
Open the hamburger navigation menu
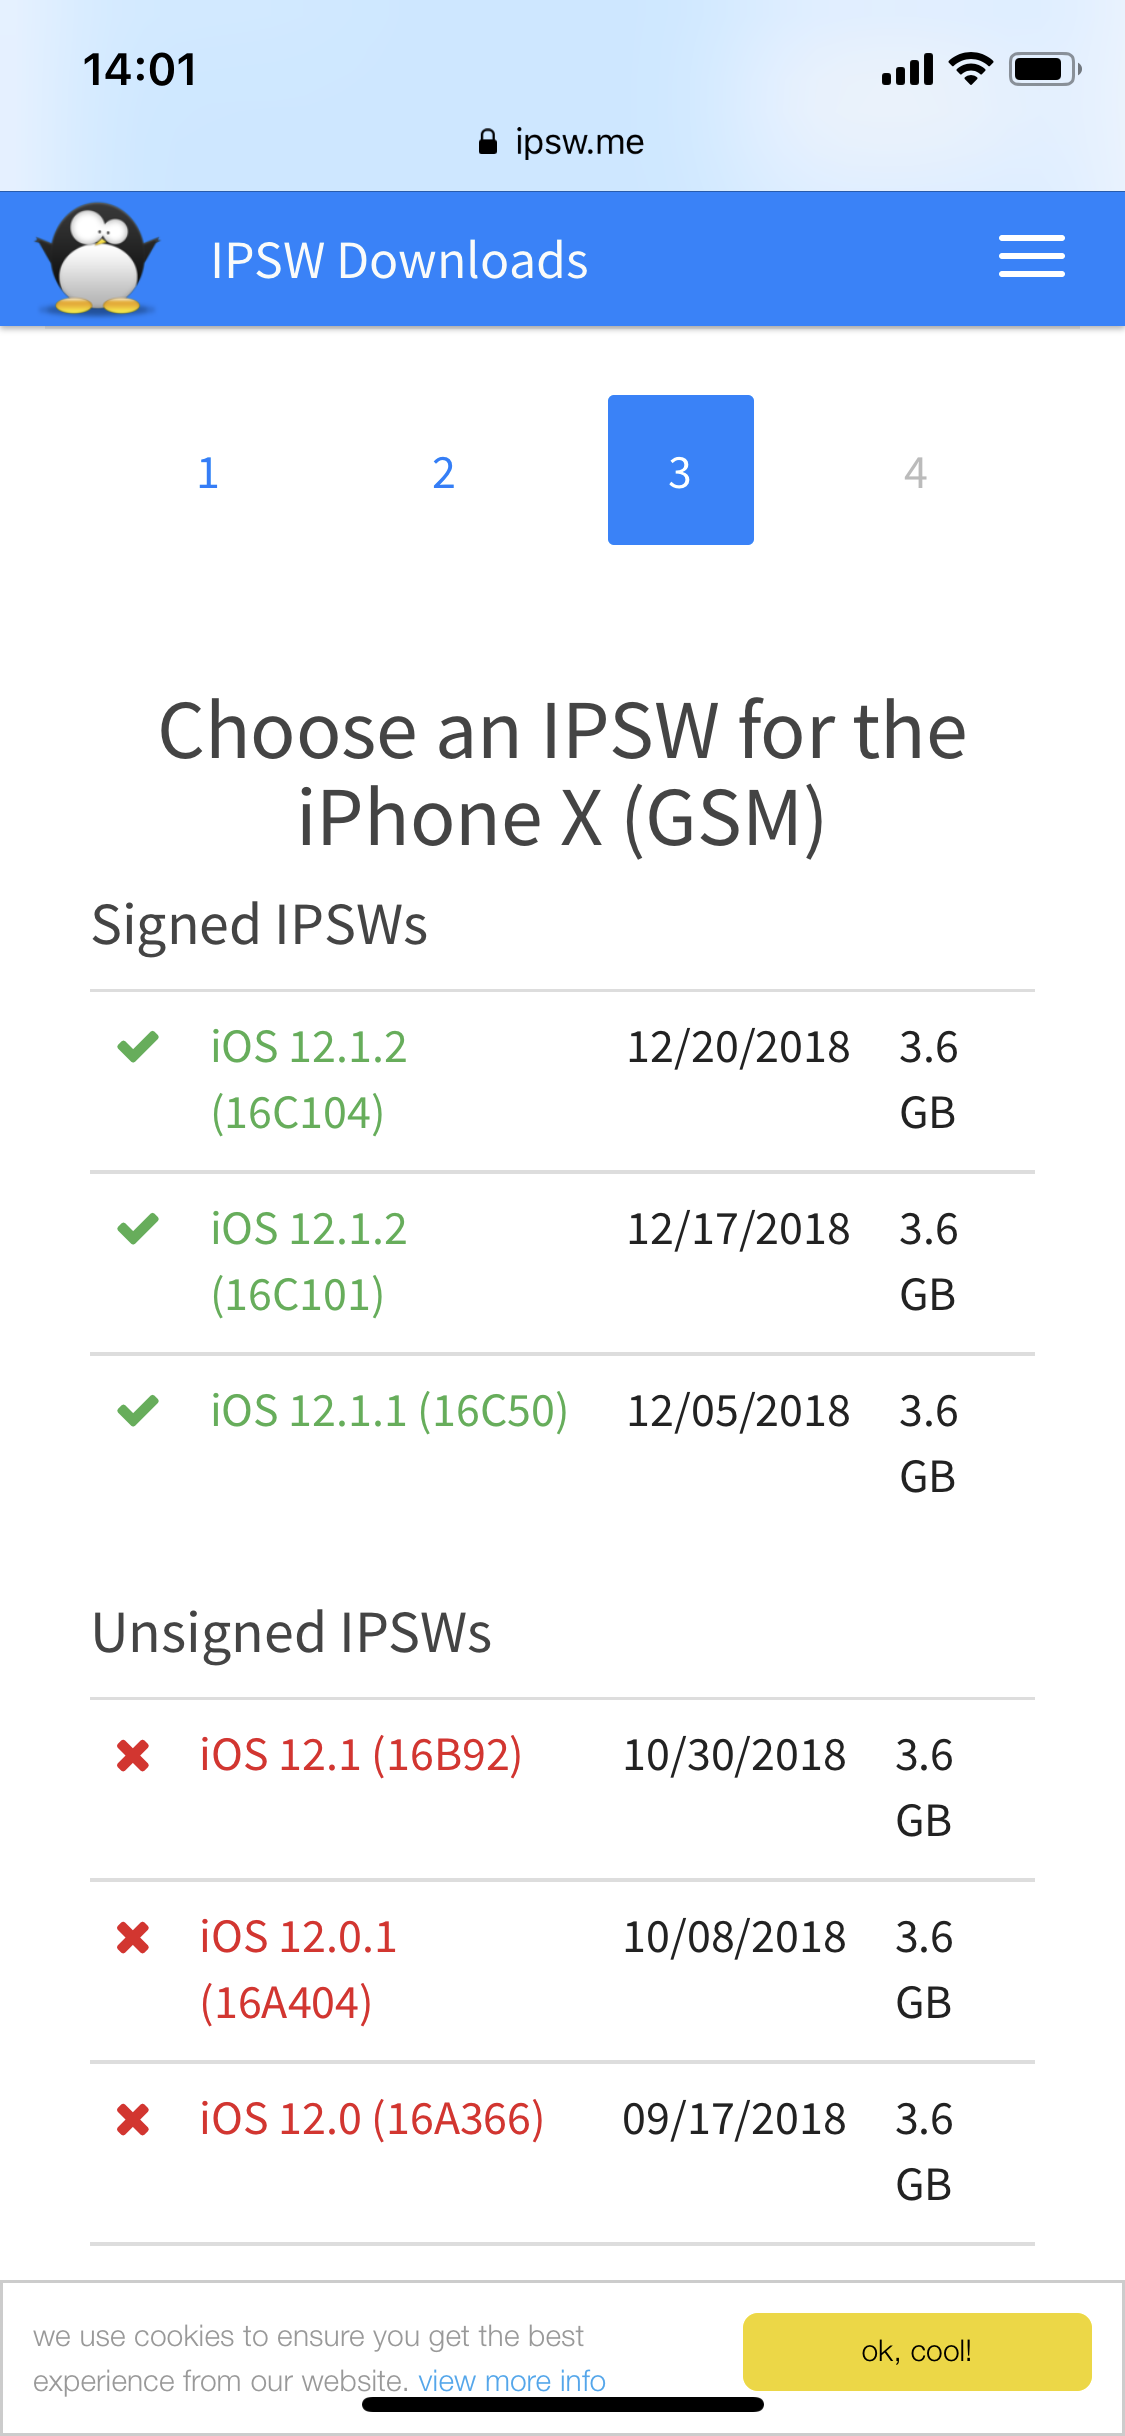click(1031, 257)
